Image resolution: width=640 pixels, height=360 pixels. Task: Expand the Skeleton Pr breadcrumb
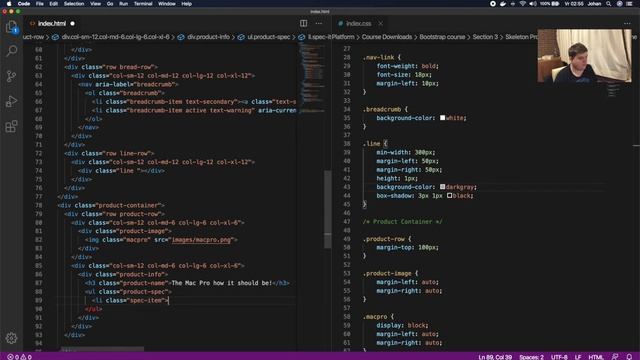pyautogui.click(x=521, y=37)
